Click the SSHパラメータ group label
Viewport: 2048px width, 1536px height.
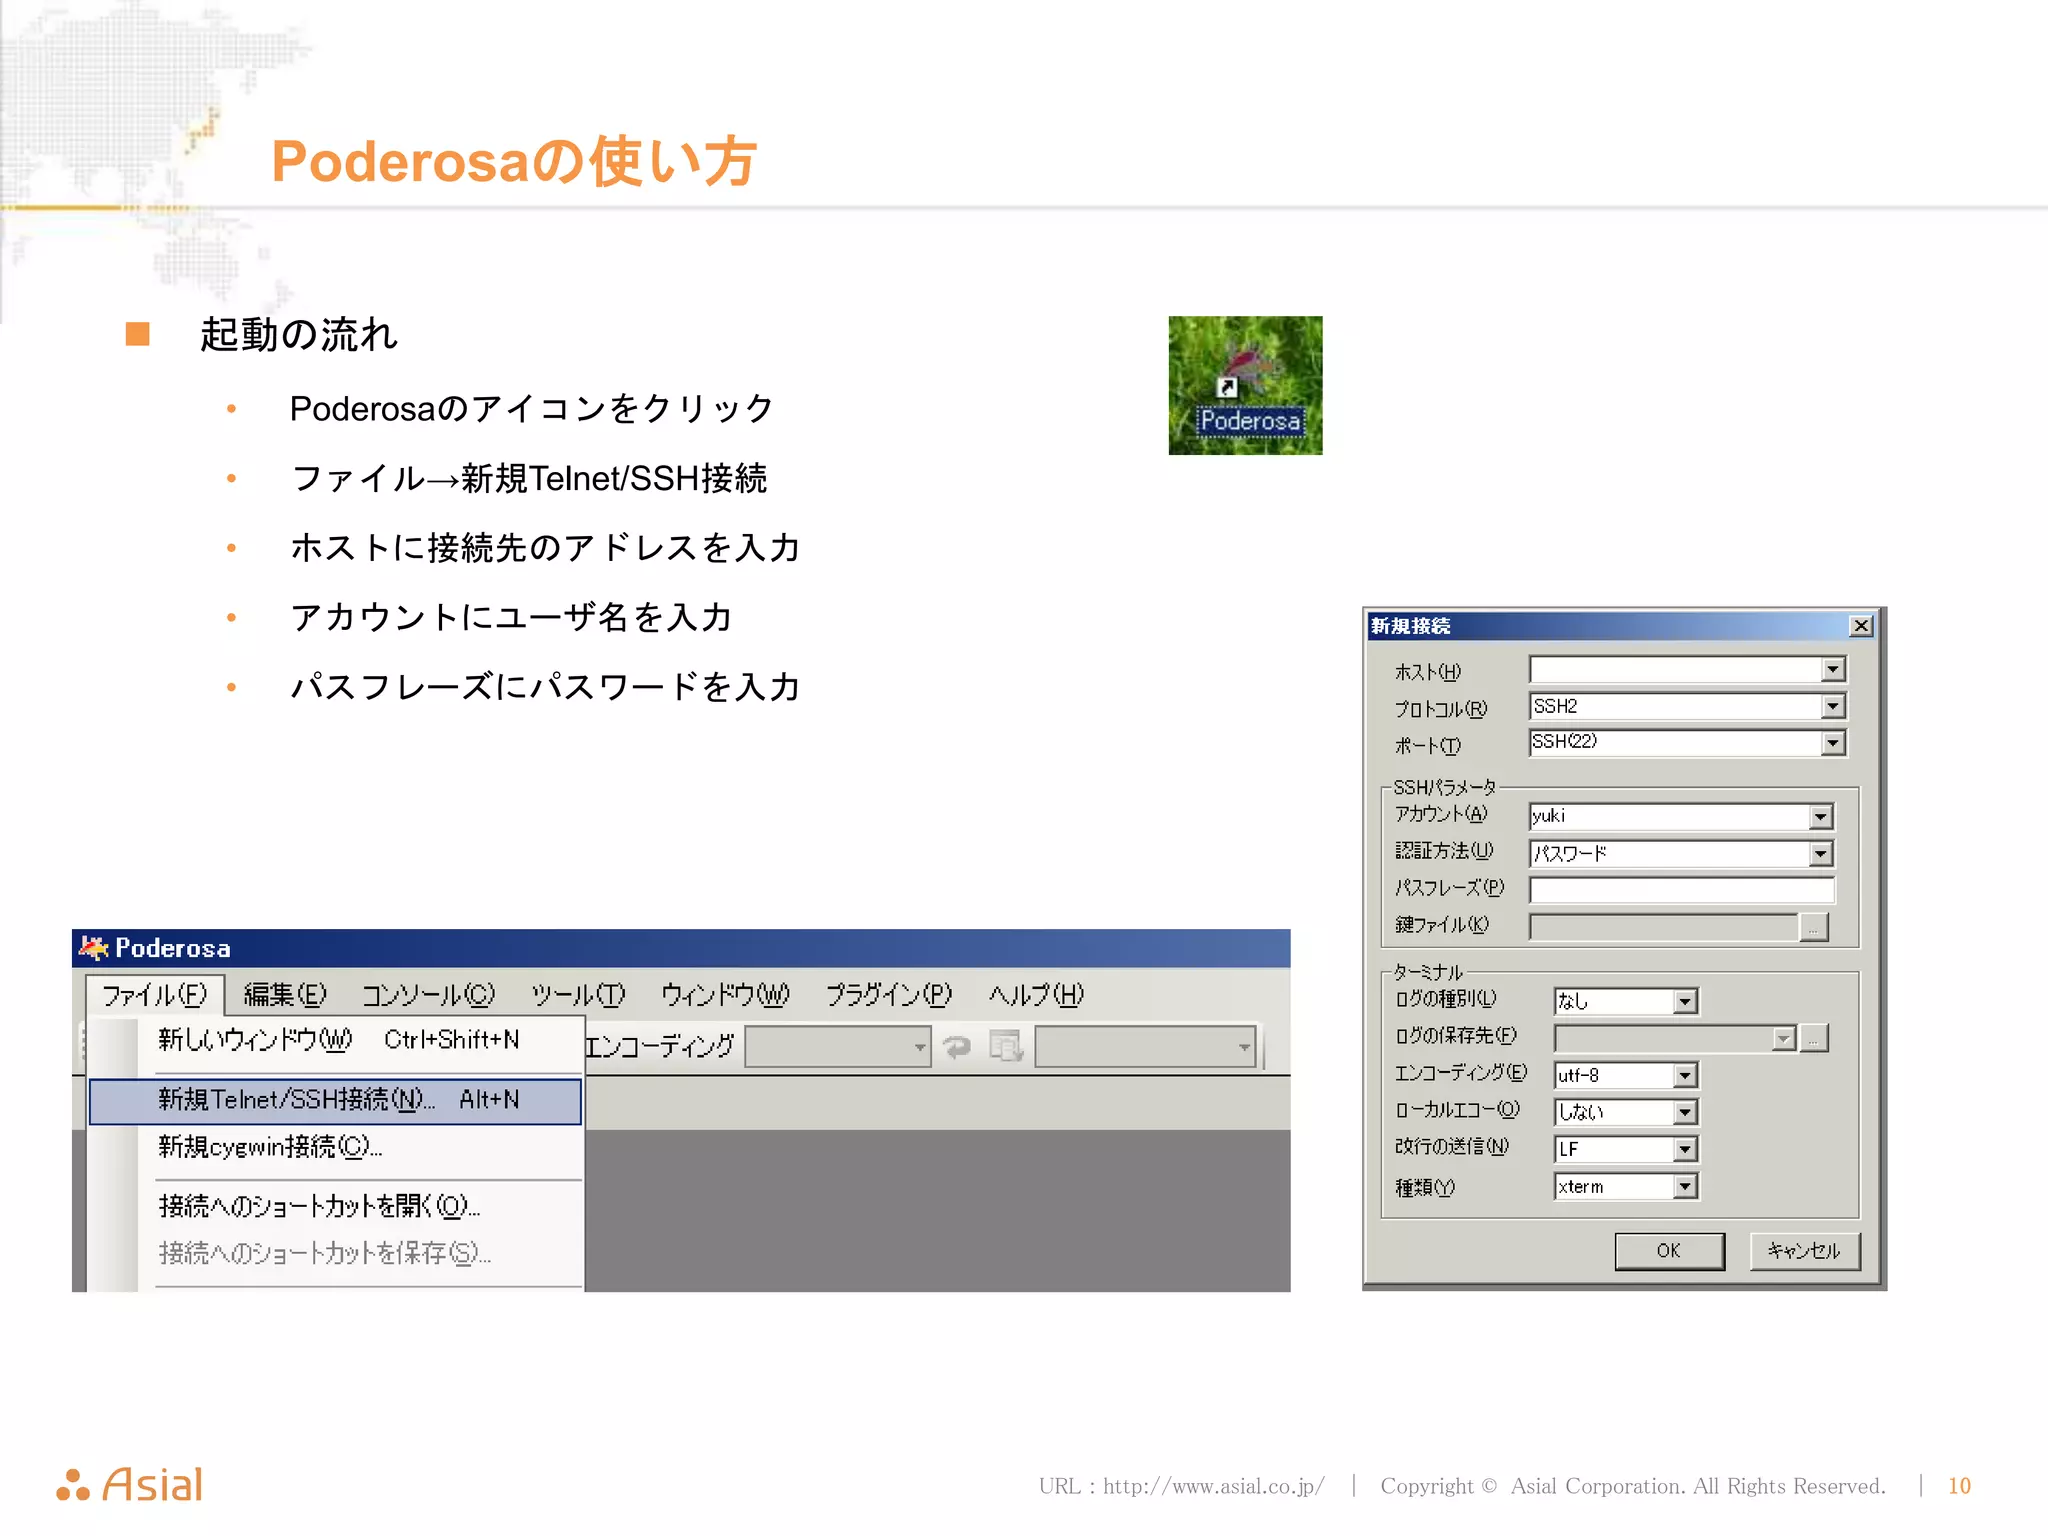(1445, 787)
